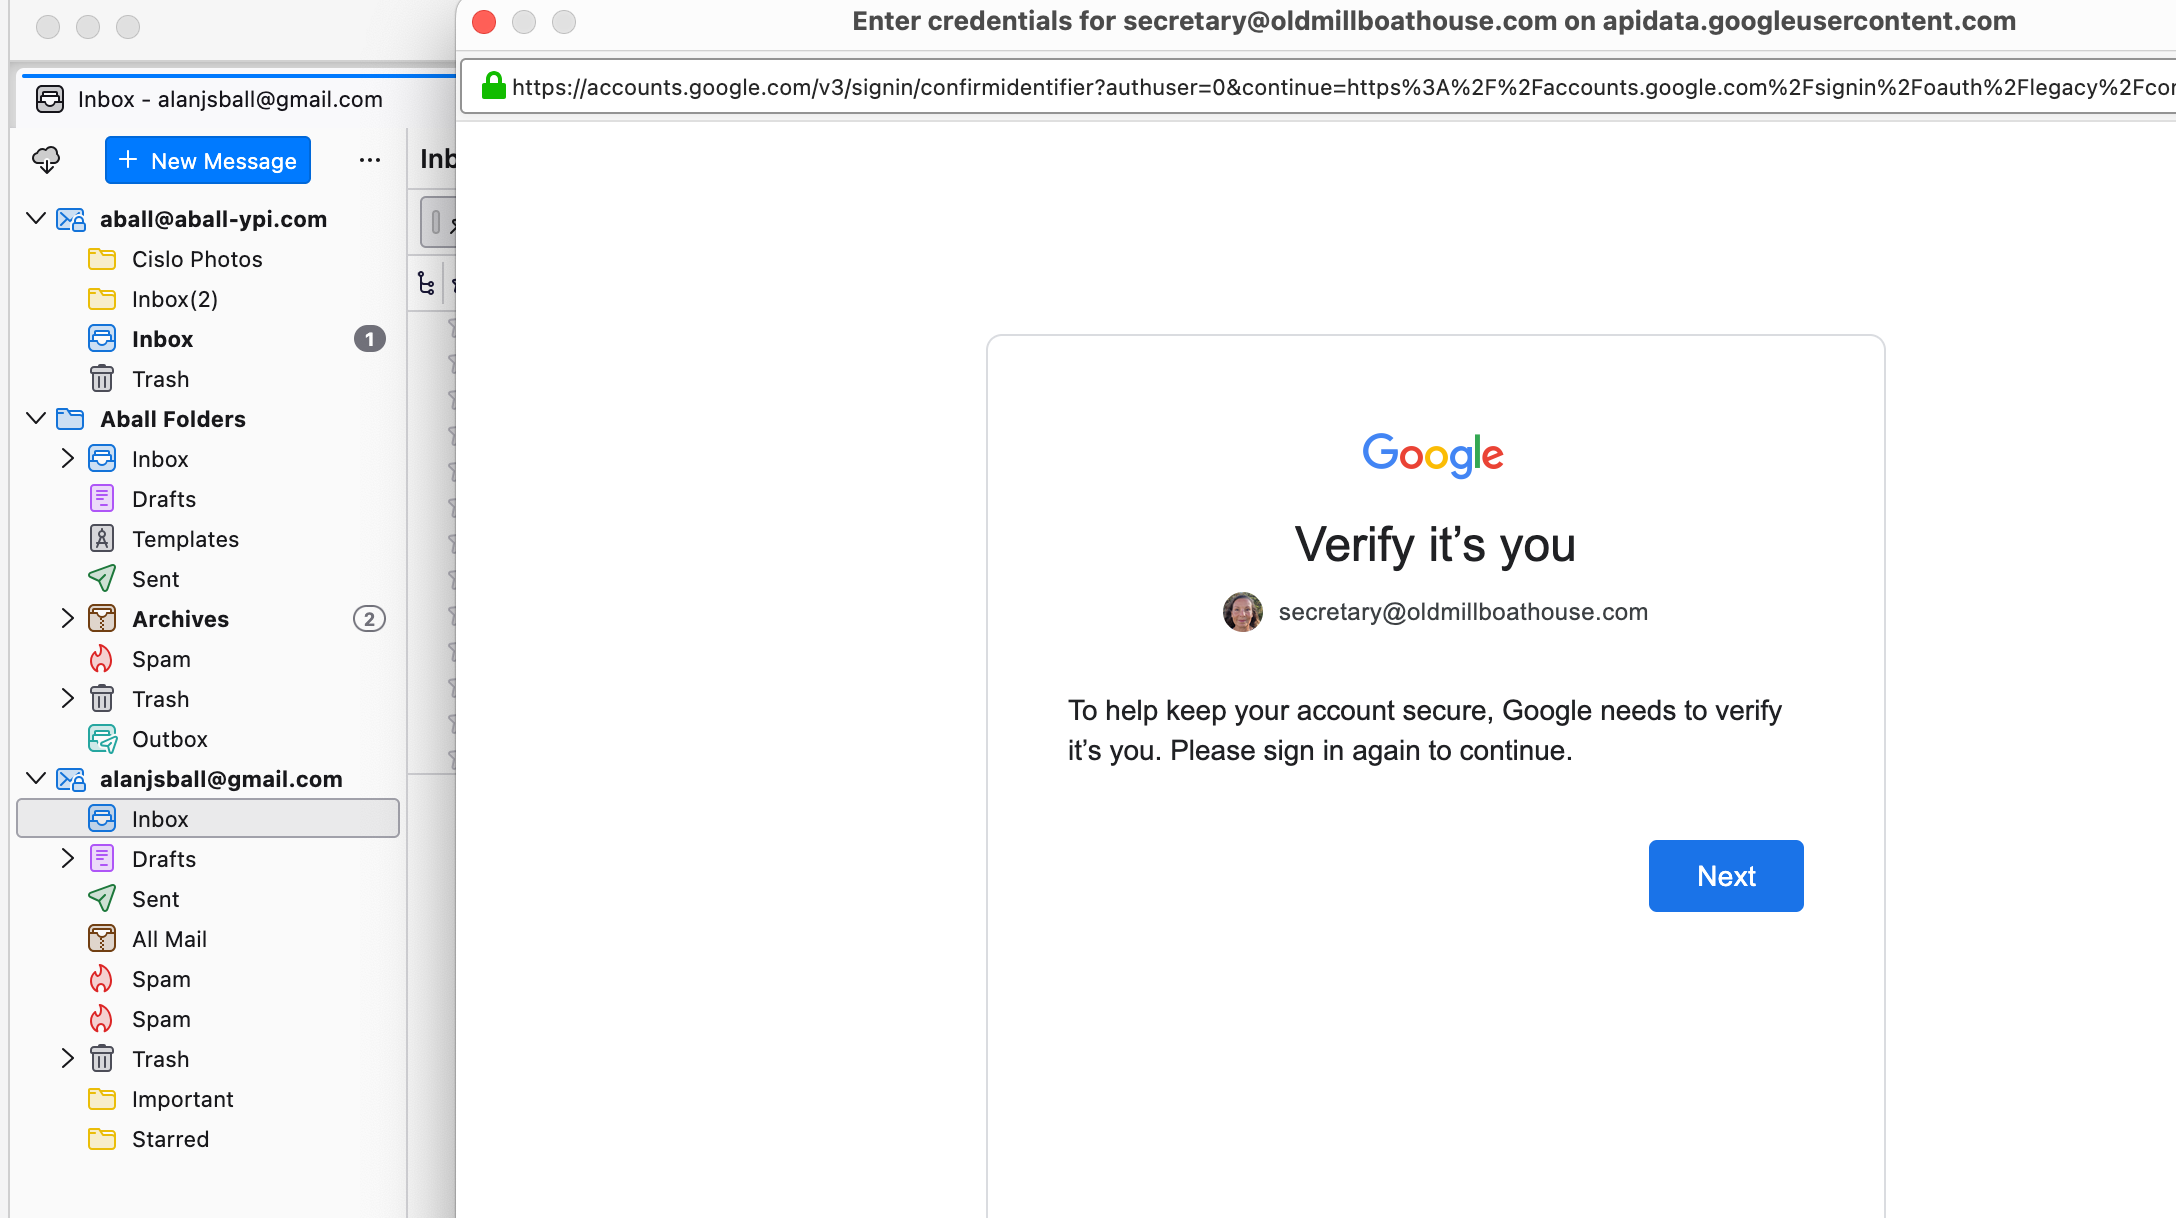Click the Outbox folder icon
The image size is (2176, 1218).
click(102, 739)
